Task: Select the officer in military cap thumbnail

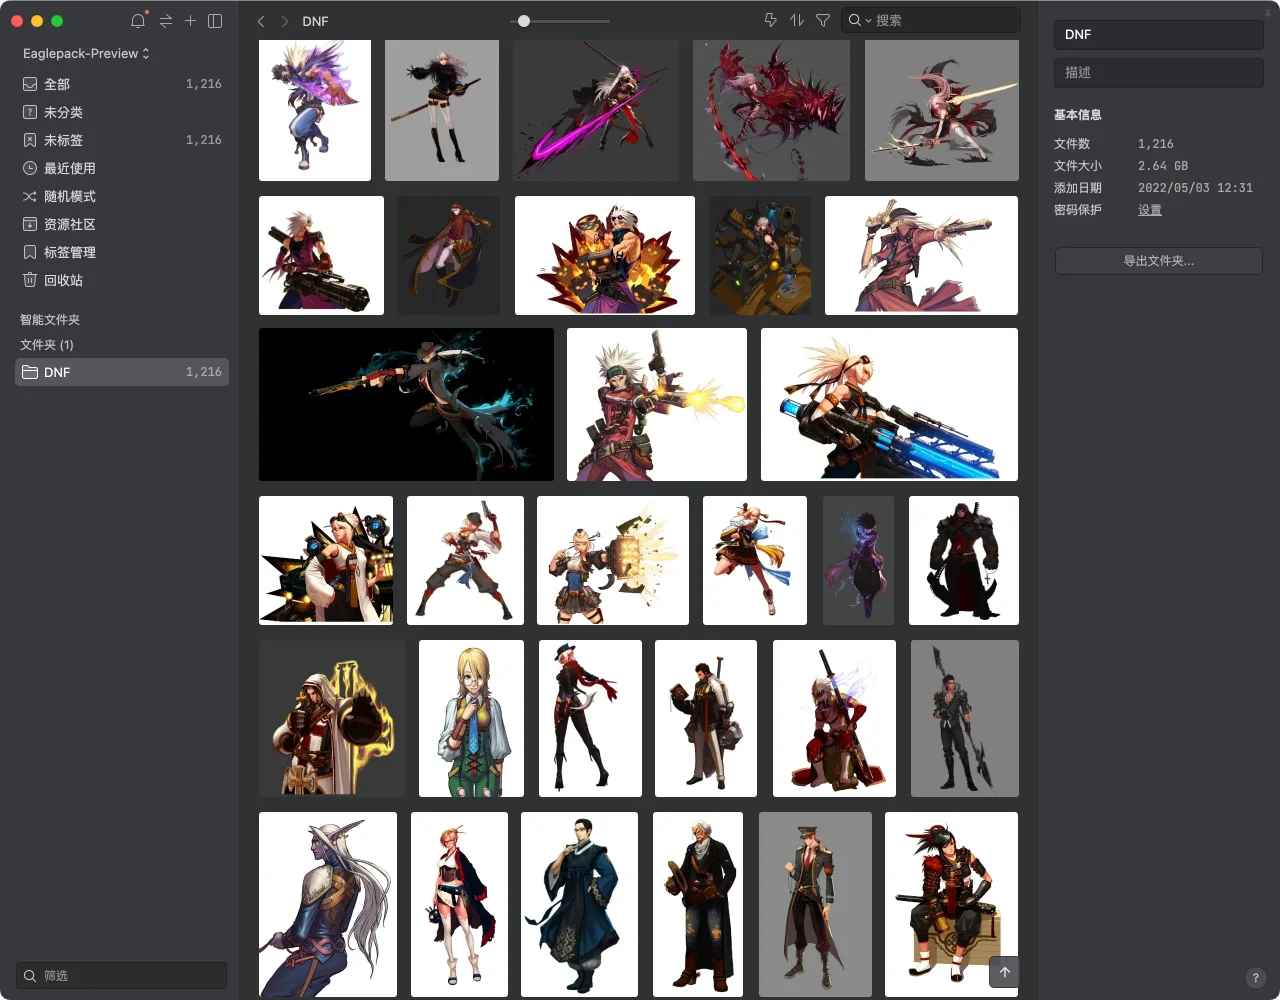Action: point(815,904)
